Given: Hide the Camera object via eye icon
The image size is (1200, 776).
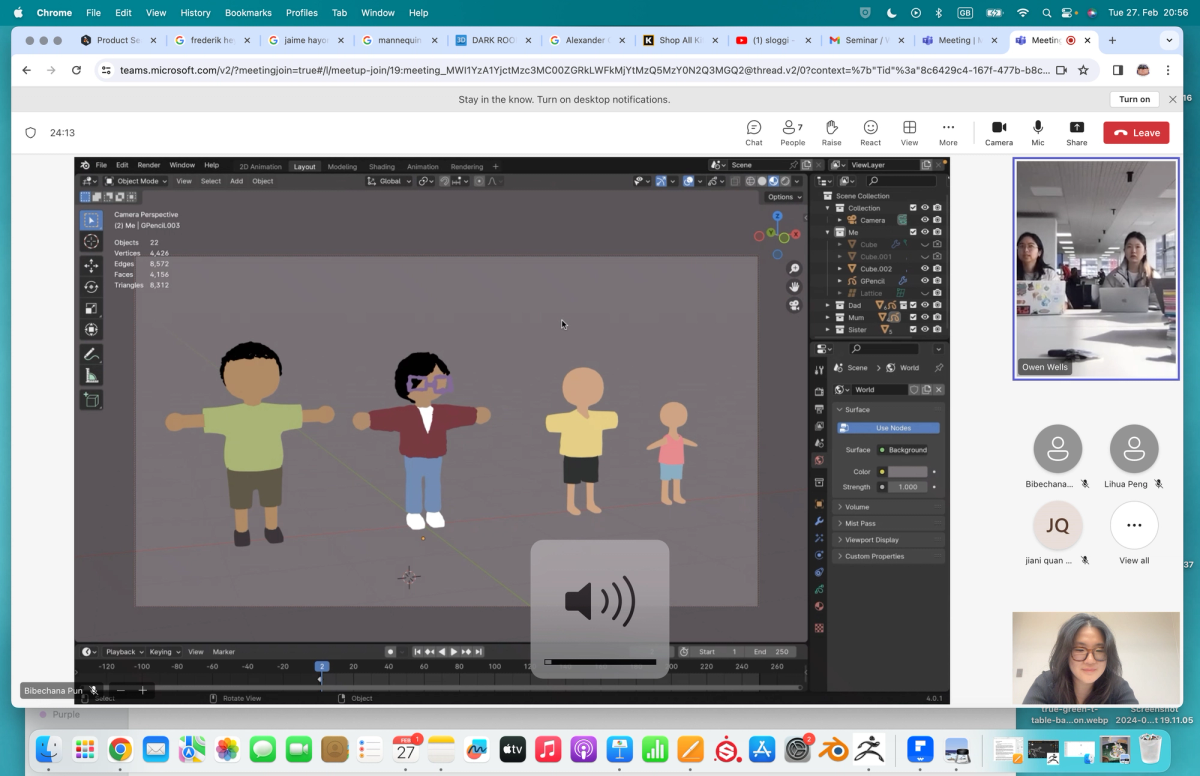Looking at the screenshot, I should pyautogui.click(x=925, y=220).
